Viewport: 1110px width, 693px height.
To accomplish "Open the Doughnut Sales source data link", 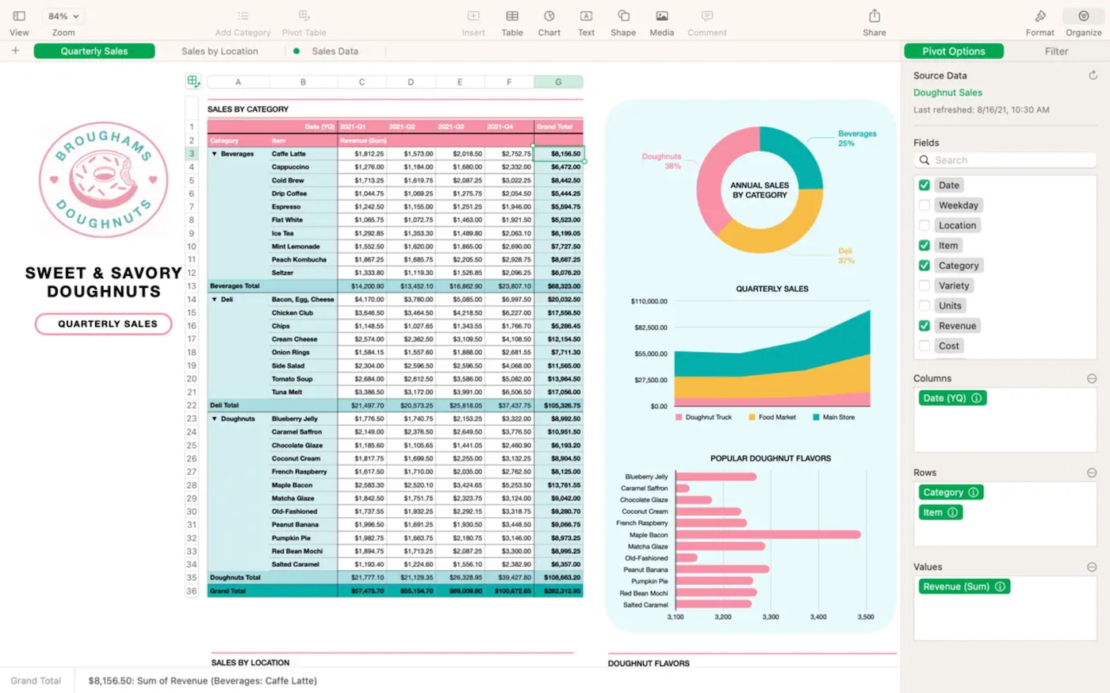I will [945, 92].
